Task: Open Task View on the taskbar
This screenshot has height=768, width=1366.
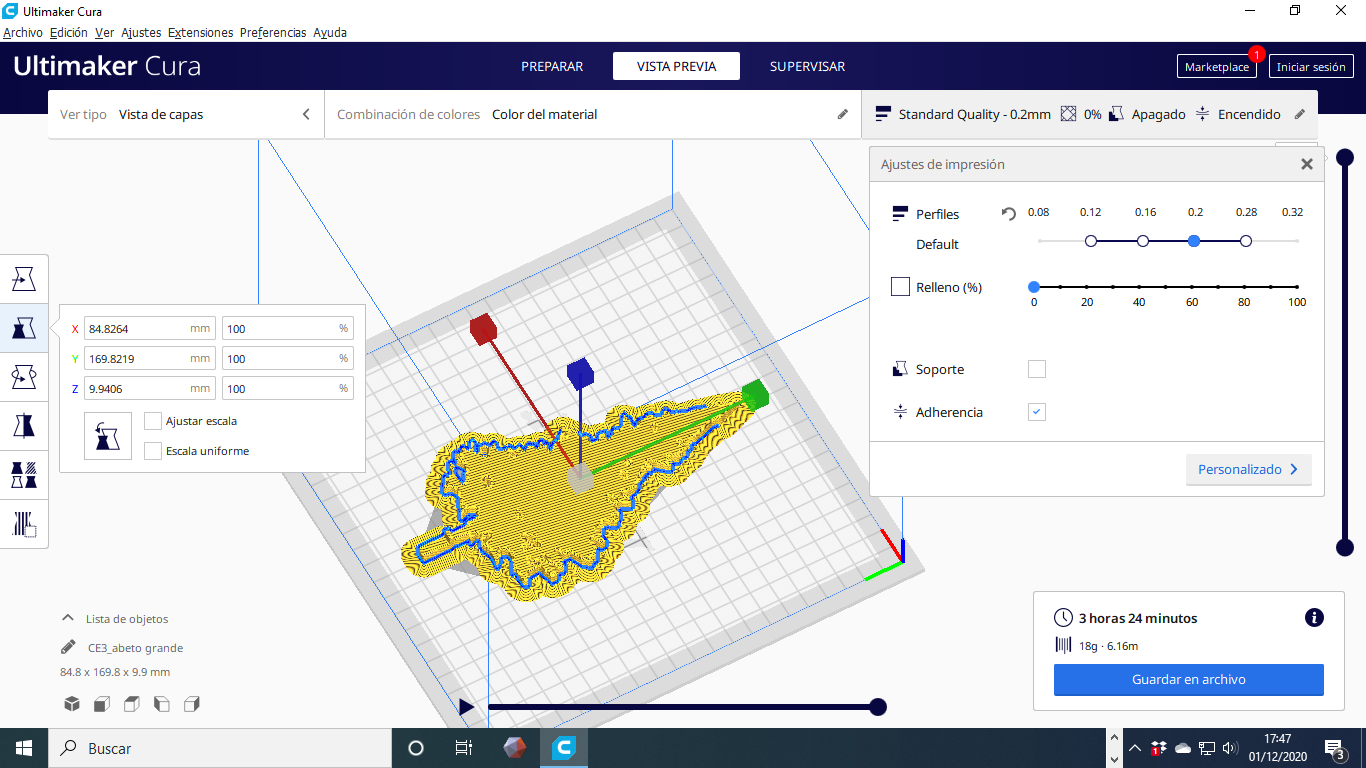Action: 464,748
